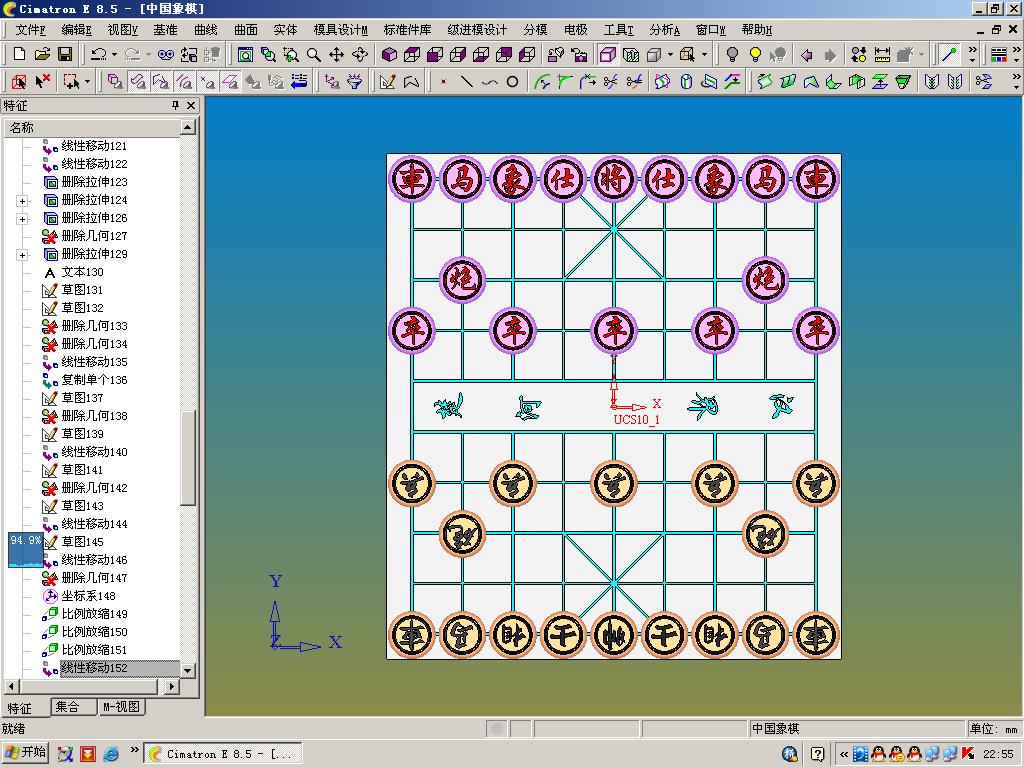Viewport: 1024px width, 768px height.
Task: Switch to the M-视图 tab
Action: (121, 707)
